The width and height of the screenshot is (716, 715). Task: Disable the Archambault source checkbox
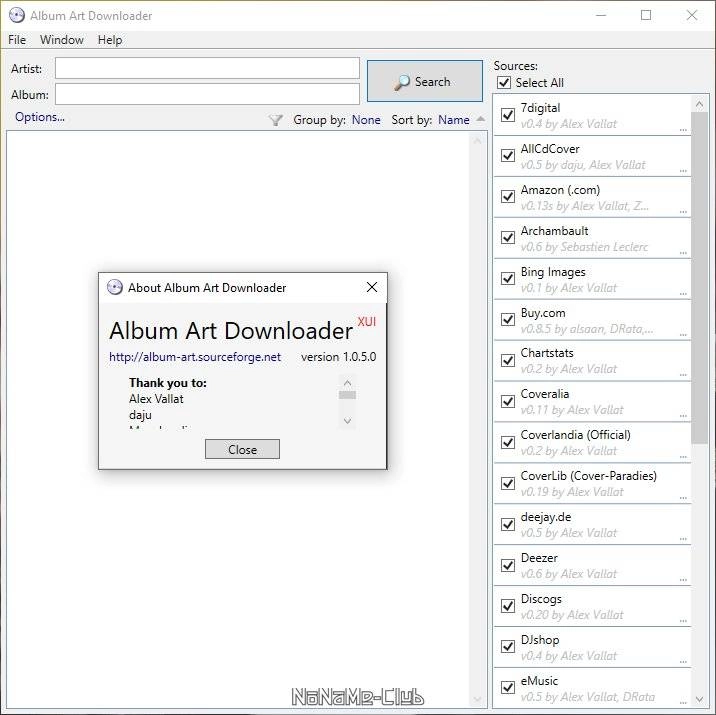(508, 237)
